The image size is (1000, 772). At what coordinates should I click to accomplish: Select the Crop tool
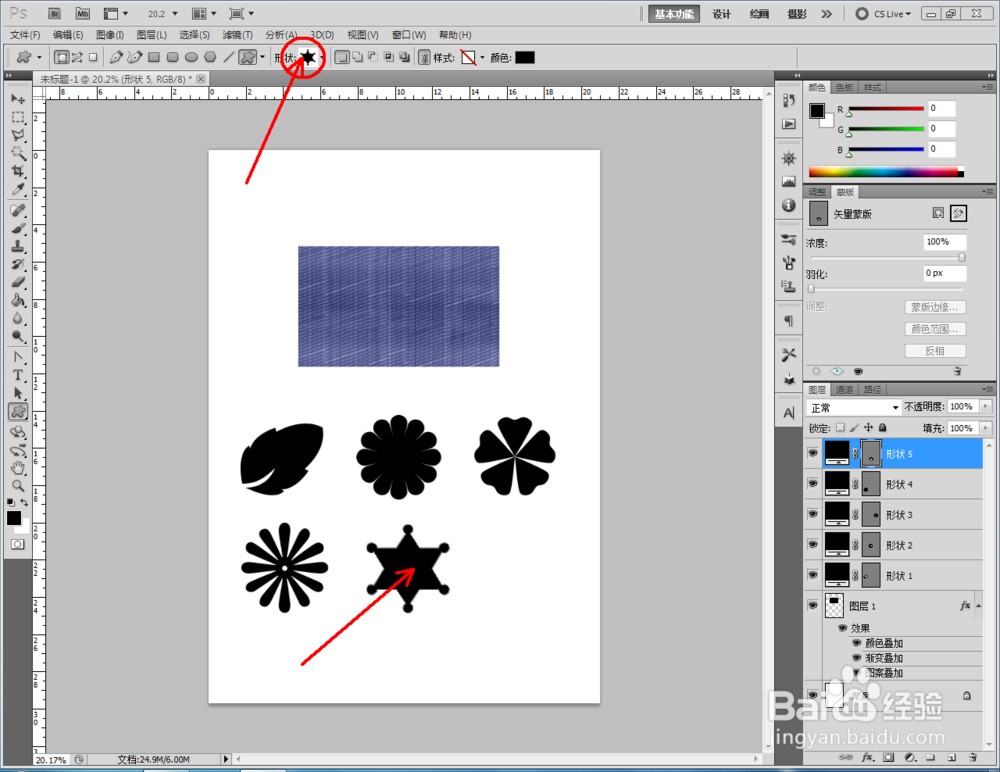tap(18, 171)
